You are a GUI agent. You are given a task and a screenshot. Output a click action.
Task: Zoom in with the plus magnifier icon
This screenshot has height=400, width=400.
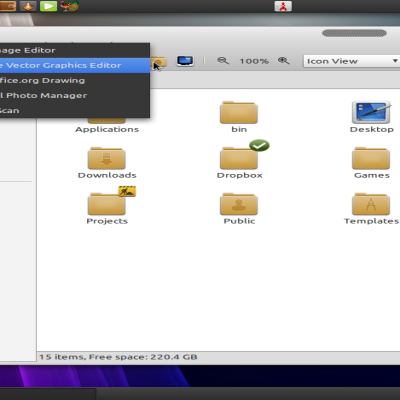[284, 61]
